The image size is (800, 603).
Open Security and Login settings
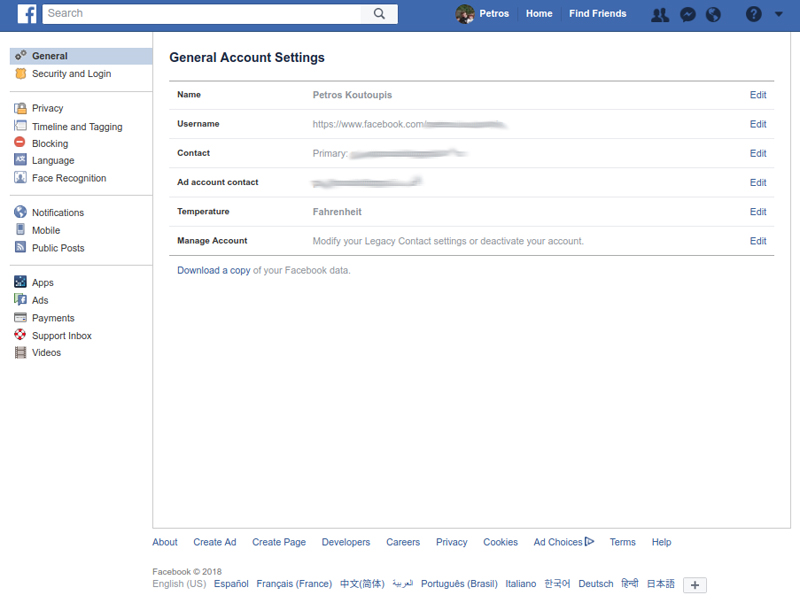point(72,73)
